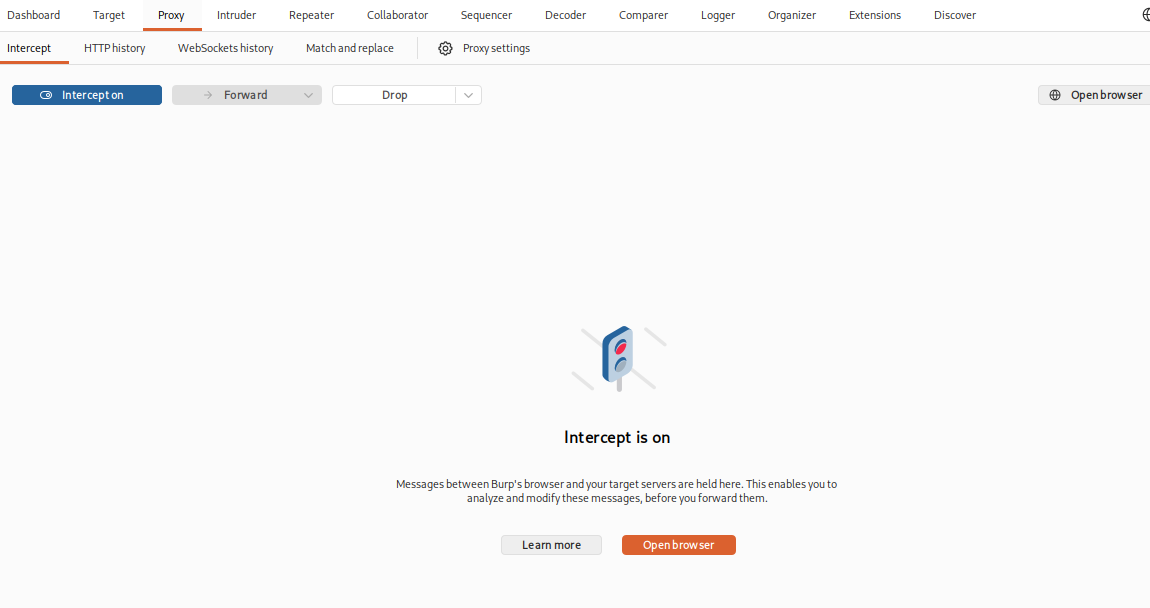Click the arrow icon on Forward button
This screenshot has height=608, width=1150.
click(x=208, y=95)
